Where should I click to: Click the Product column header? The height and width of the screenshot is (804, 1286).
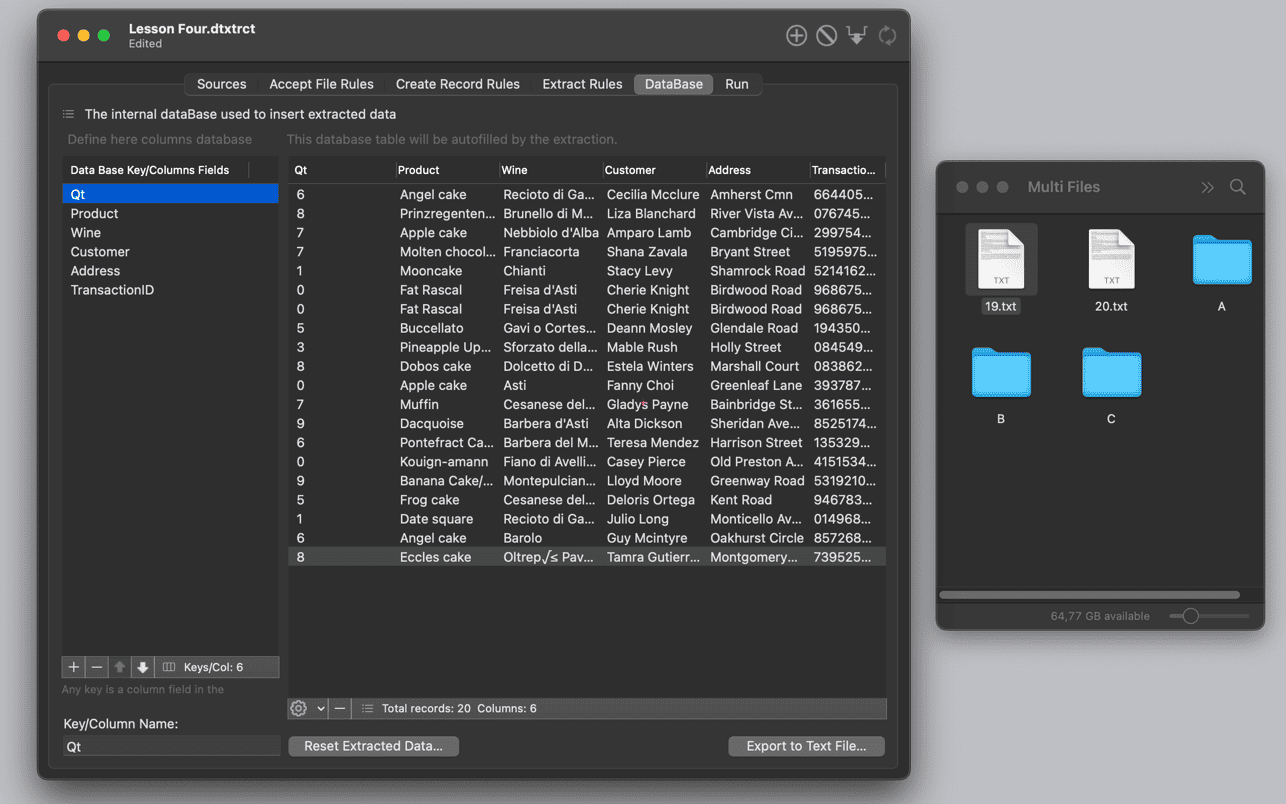coord(418,170)
